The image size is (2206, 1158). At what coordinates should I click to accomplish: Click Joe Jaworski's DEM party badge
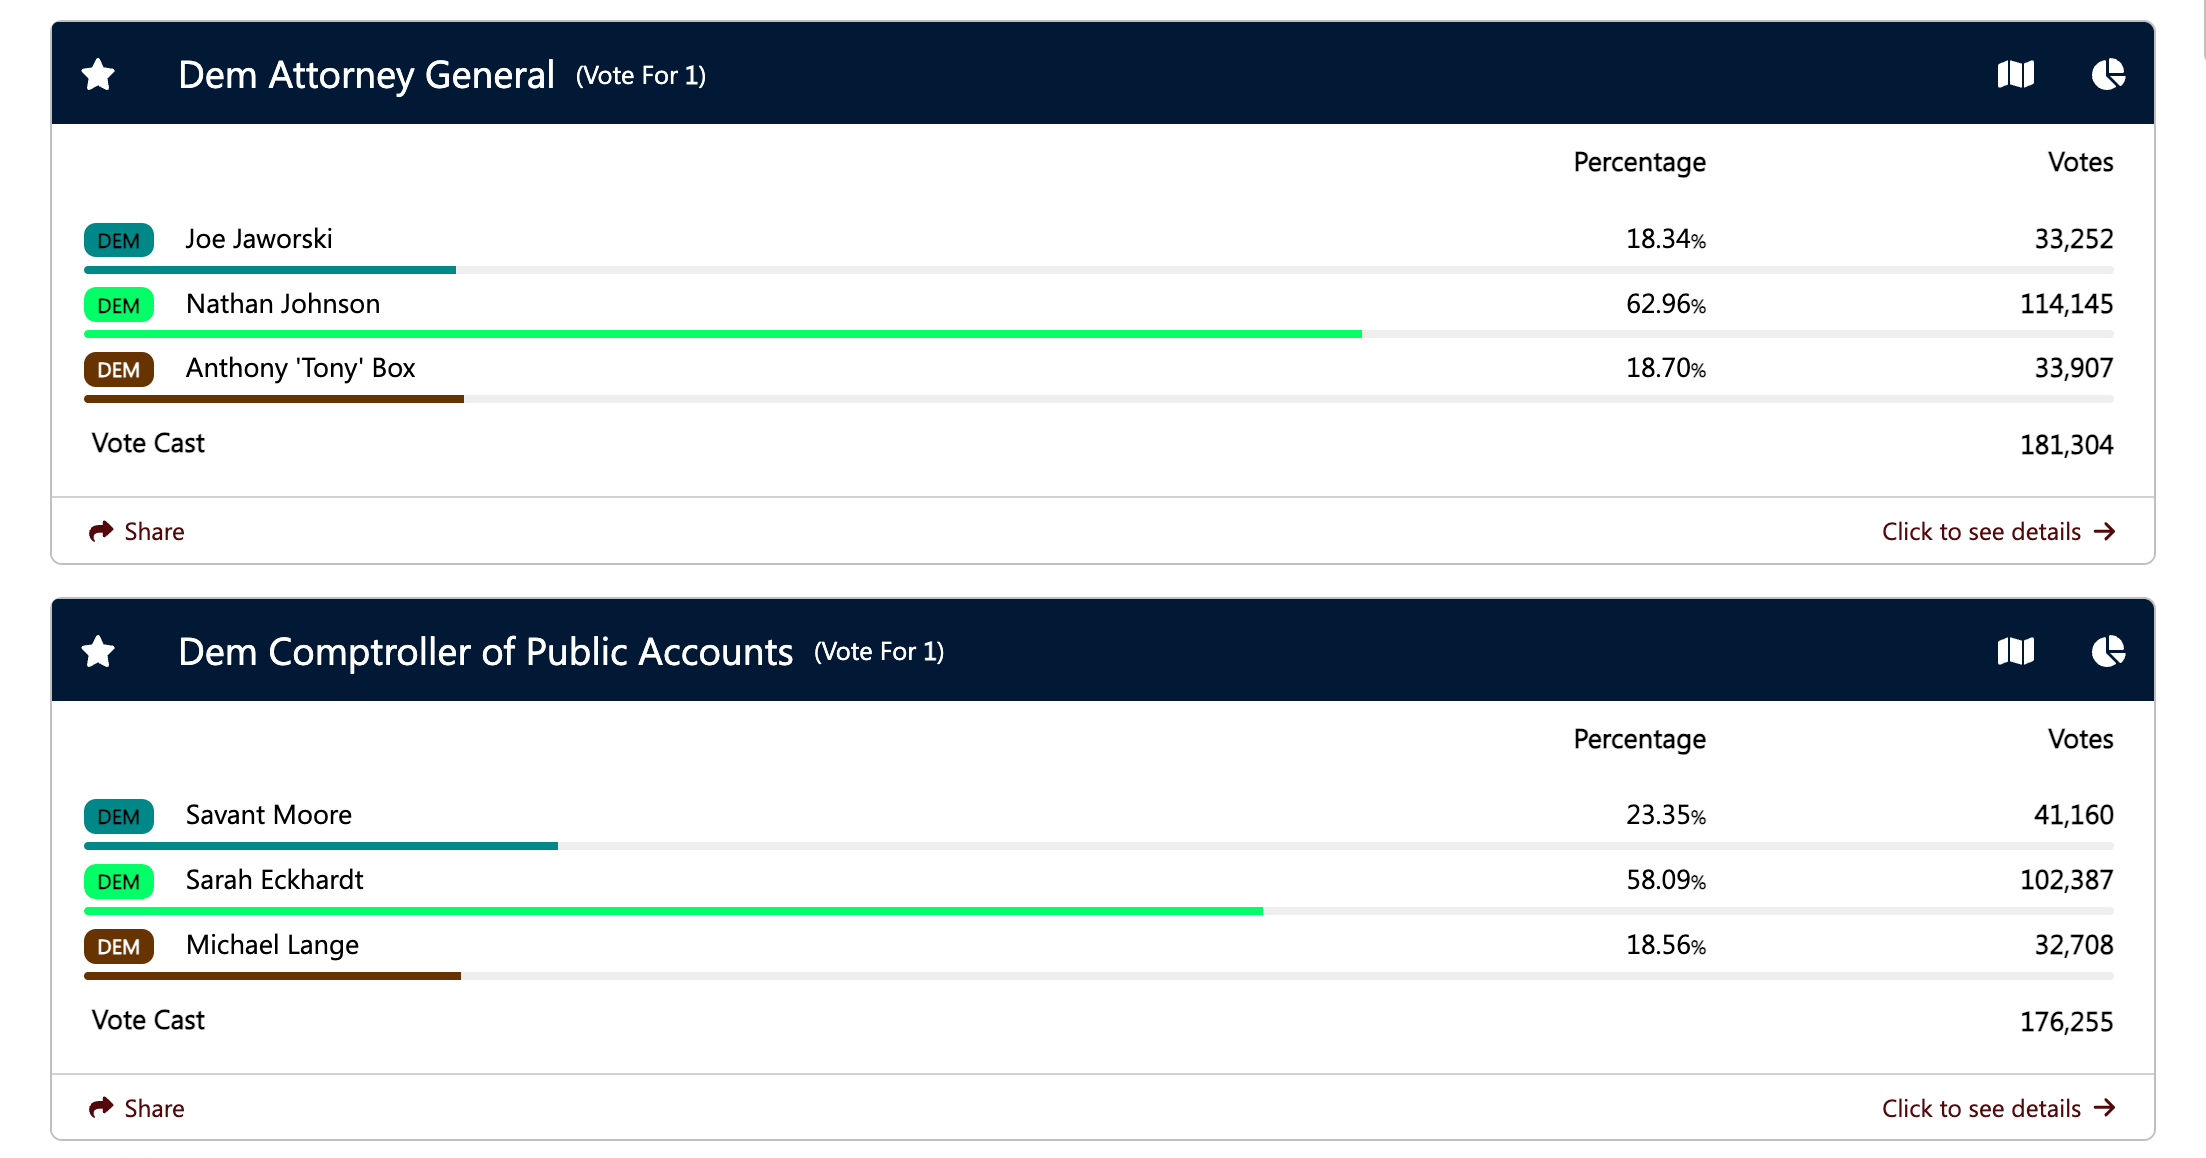click(x=119, y=240)
